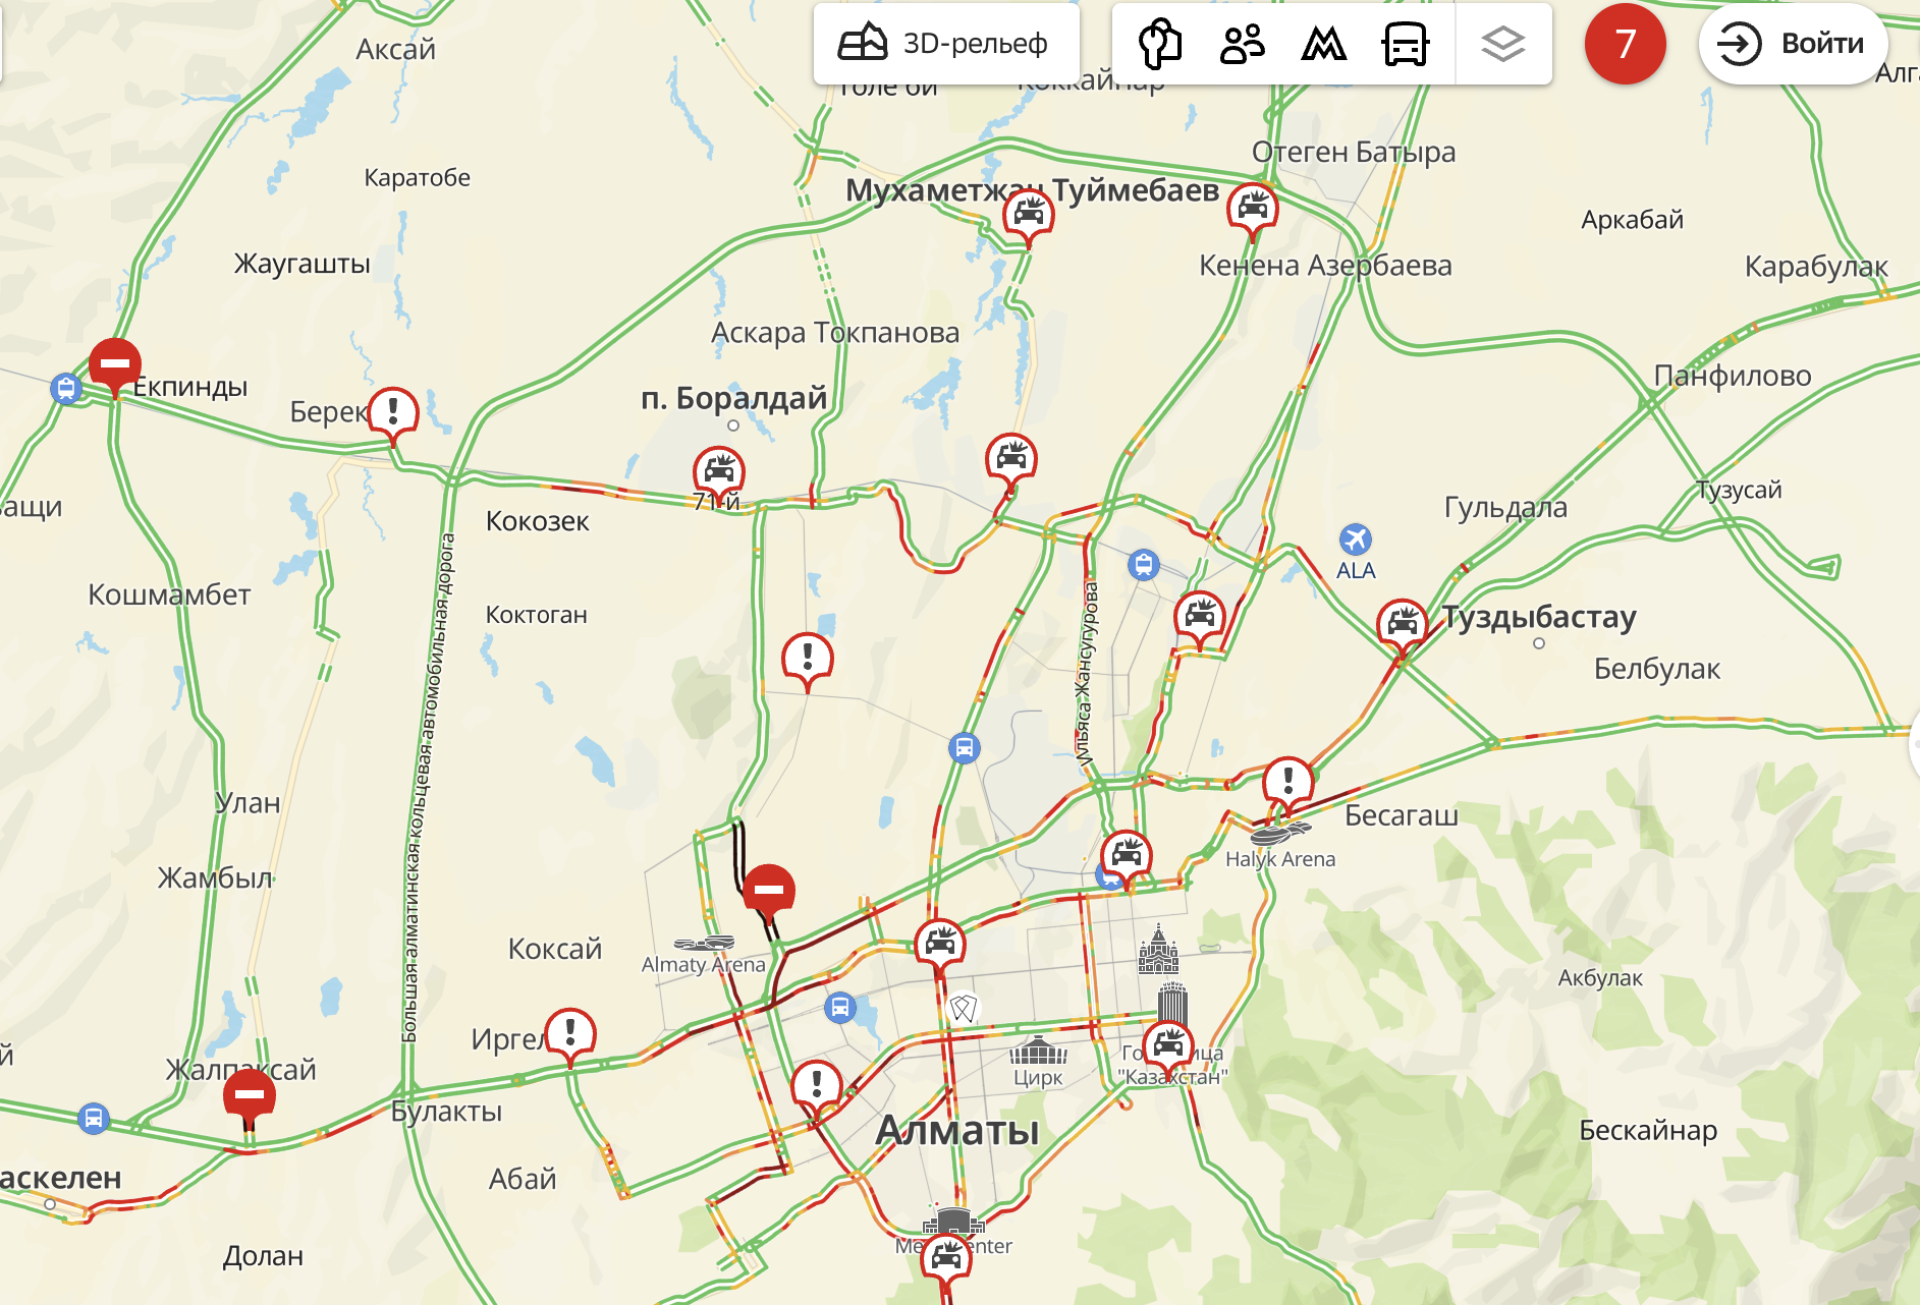Viewport: 1920px width, 1305px height.
Task: Toggle the mountain terrain layer icon
Action: click(1323, 44)
